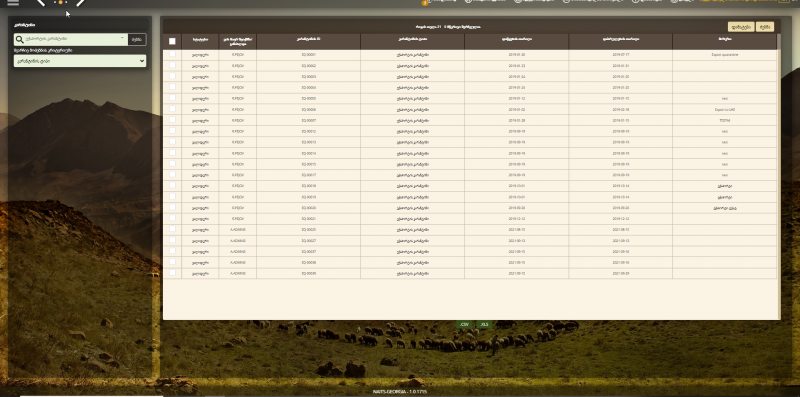The height and width of the screenshot is (397, 800).
Task: Click the EQ-00037 ID cell
Action: tap(309, 252)
